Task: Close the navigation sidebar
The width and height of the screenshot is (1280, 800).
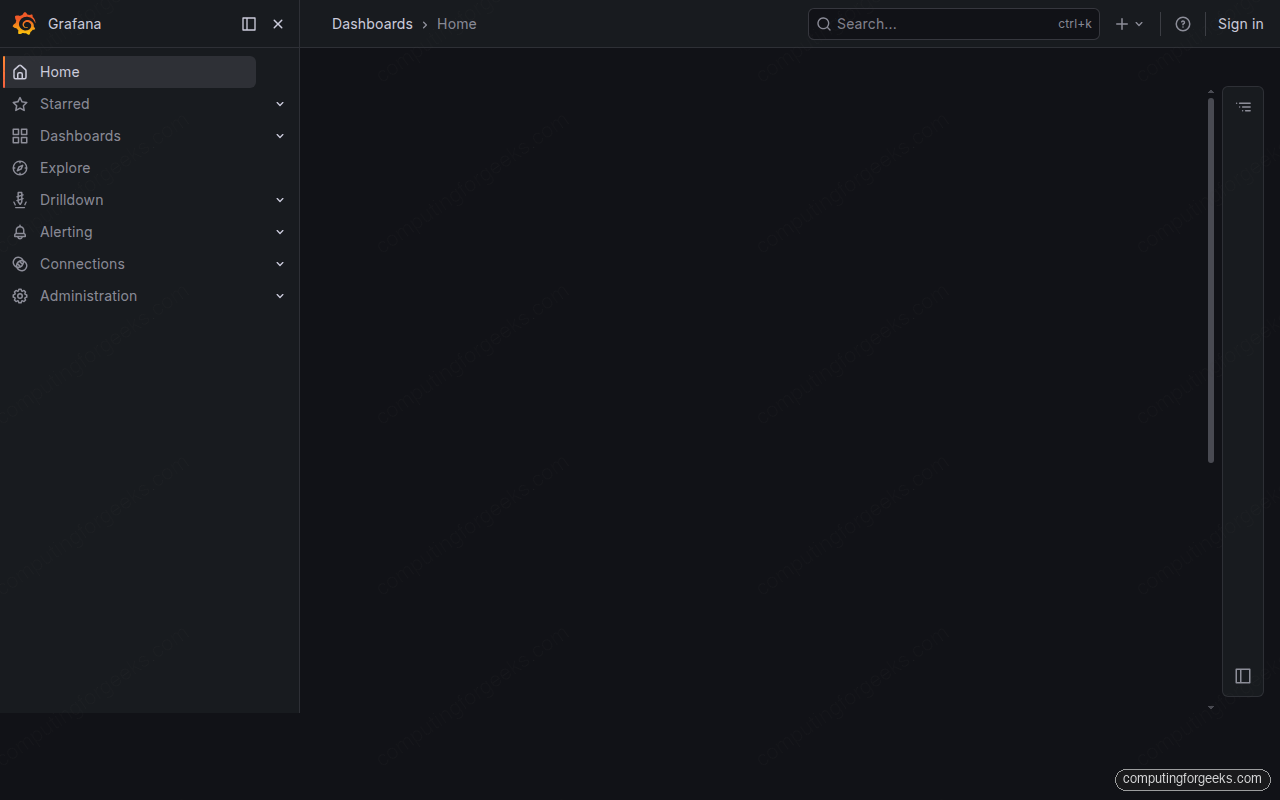Action: pyautogui.click(x=277, y=23)
